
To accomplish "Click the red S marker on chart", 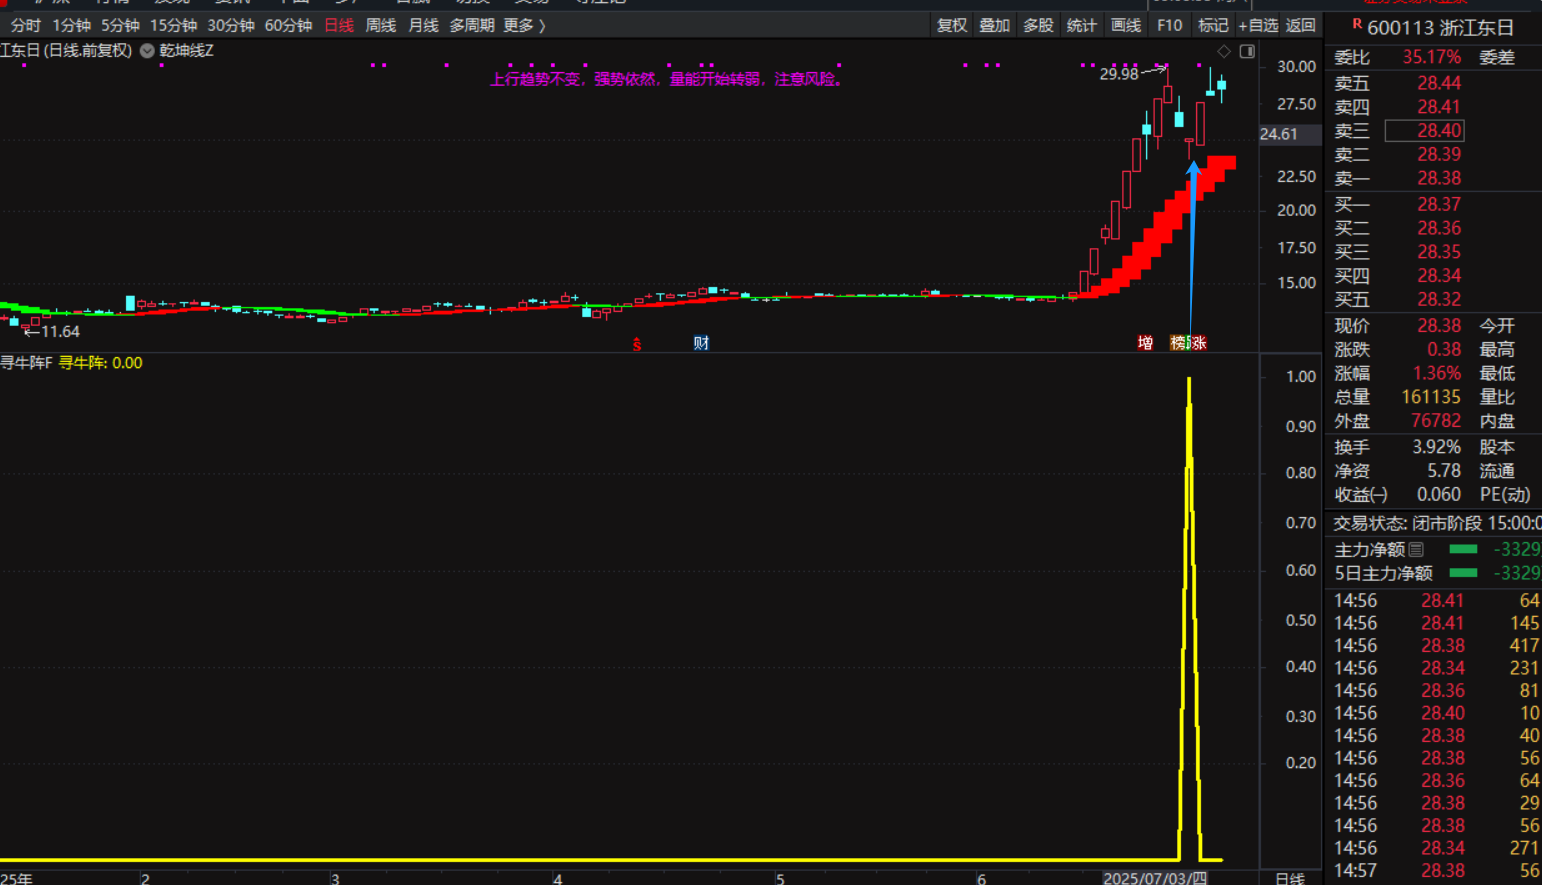I will coord(637,344).
